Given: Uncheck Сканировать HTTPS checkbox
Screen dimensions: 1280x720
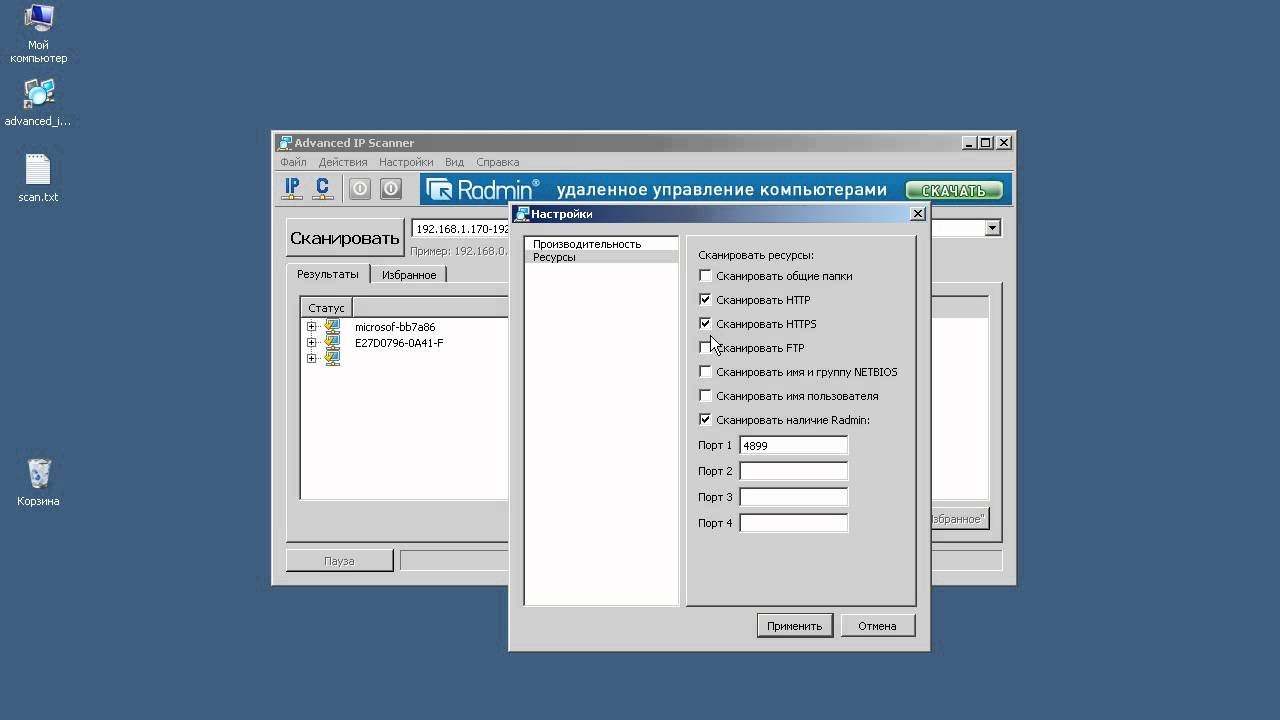Looking at the screenshot, I should [x=705, y=324].
